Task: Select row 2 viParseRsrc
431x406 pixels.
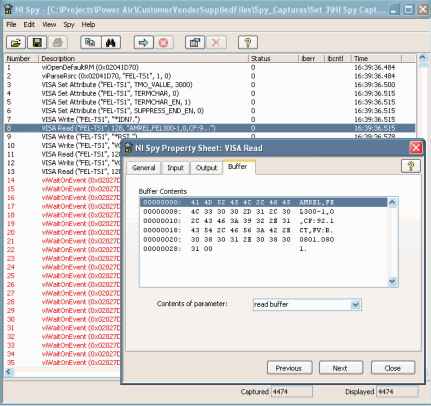Action: pos(210,76)
